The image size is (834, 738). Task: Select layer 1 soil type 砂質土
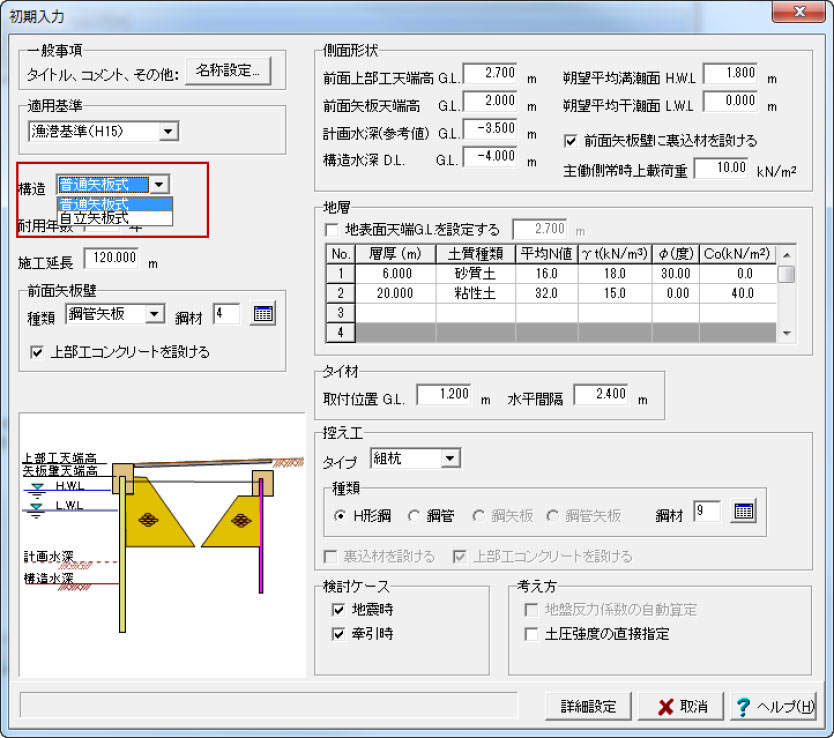pyautogui.click(x=476, y=274)
